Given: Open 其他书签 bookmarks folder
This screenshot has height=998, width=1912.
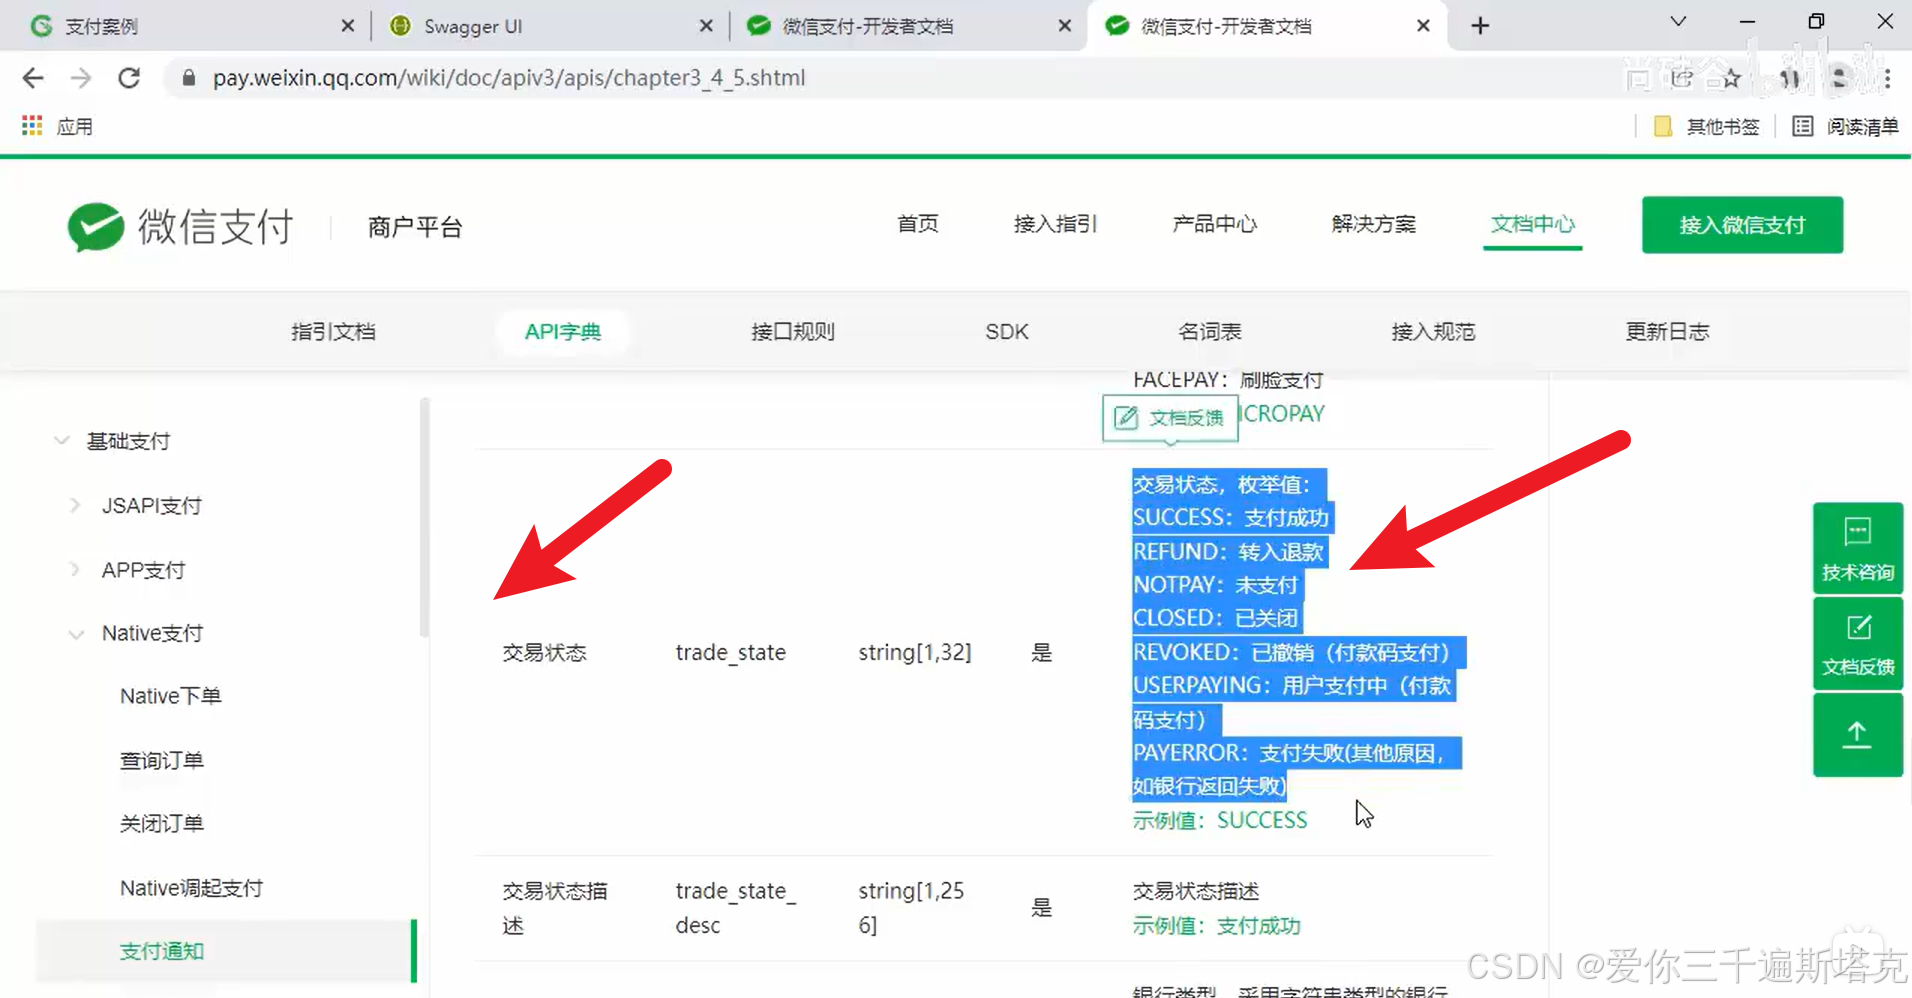Looking at the screenshot, I should [x=1707, y=126].
